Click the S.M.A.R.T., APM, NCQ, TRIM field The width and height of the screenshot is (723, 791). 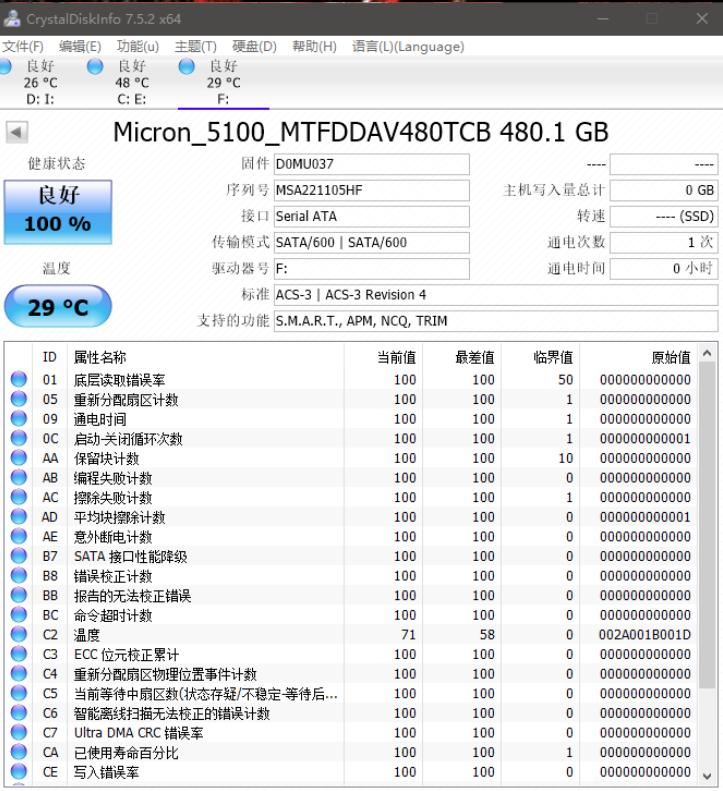coord(495,321)
